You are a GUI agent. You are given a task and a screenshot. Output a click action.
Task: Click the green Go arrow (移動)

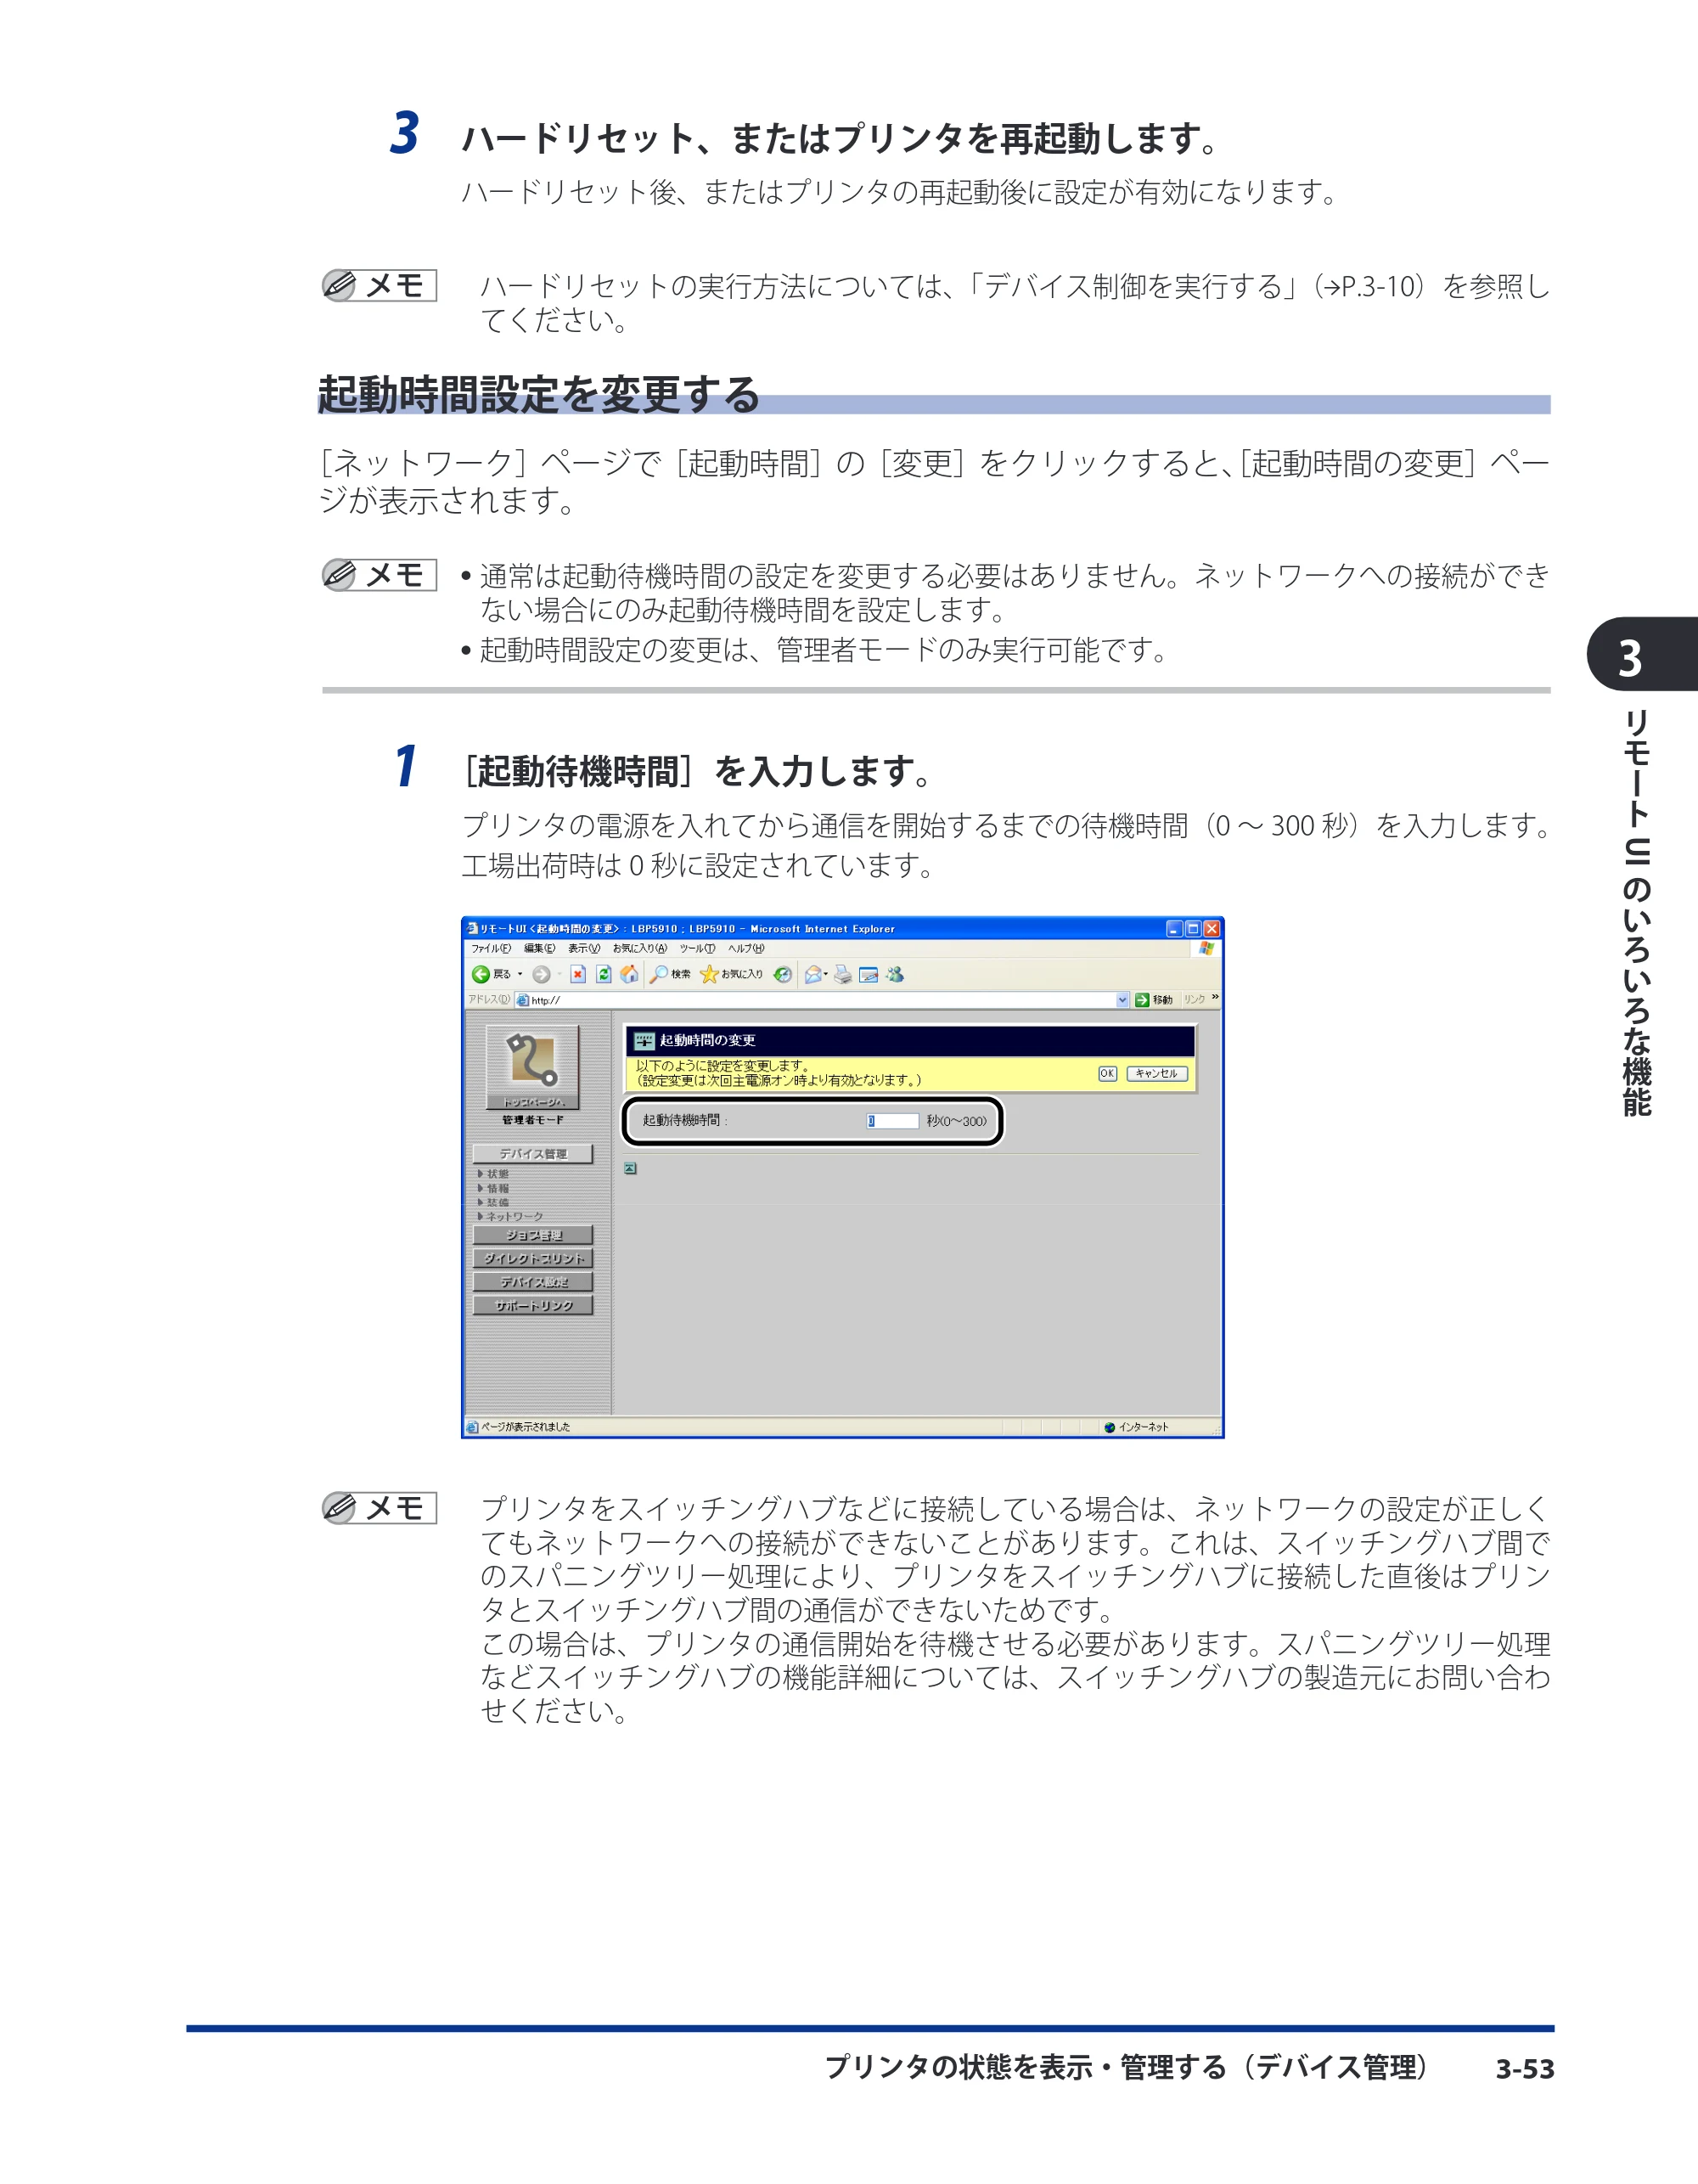tap(1142, 1000)
